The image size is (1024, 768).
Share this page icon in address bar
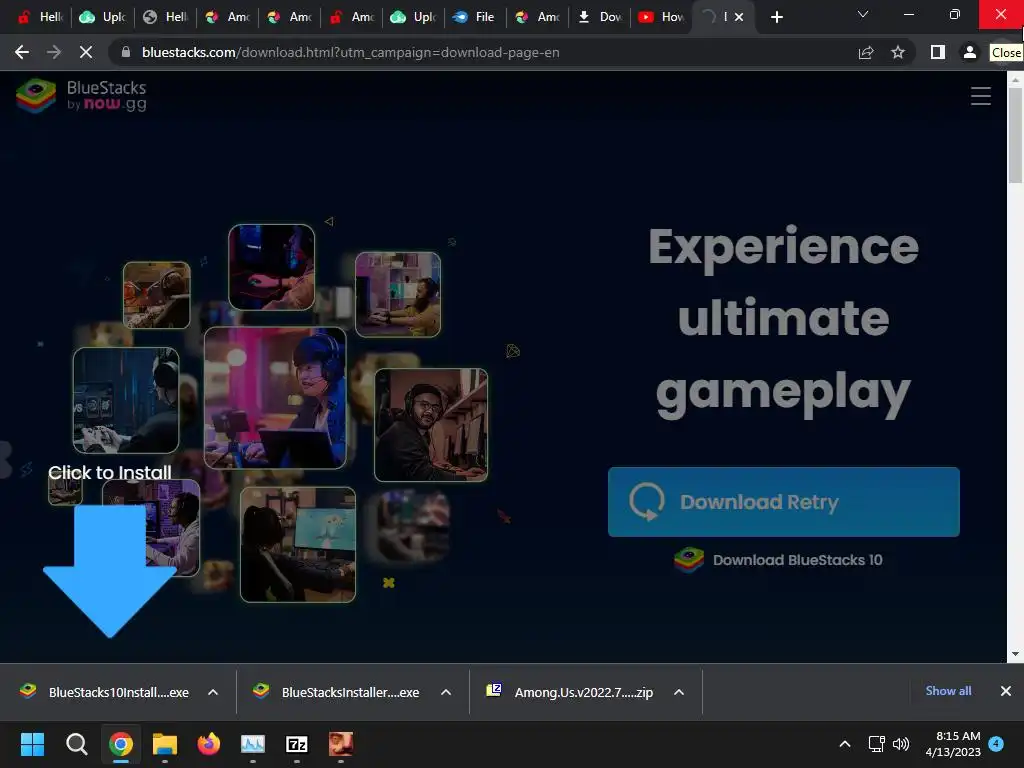(866, 52)
